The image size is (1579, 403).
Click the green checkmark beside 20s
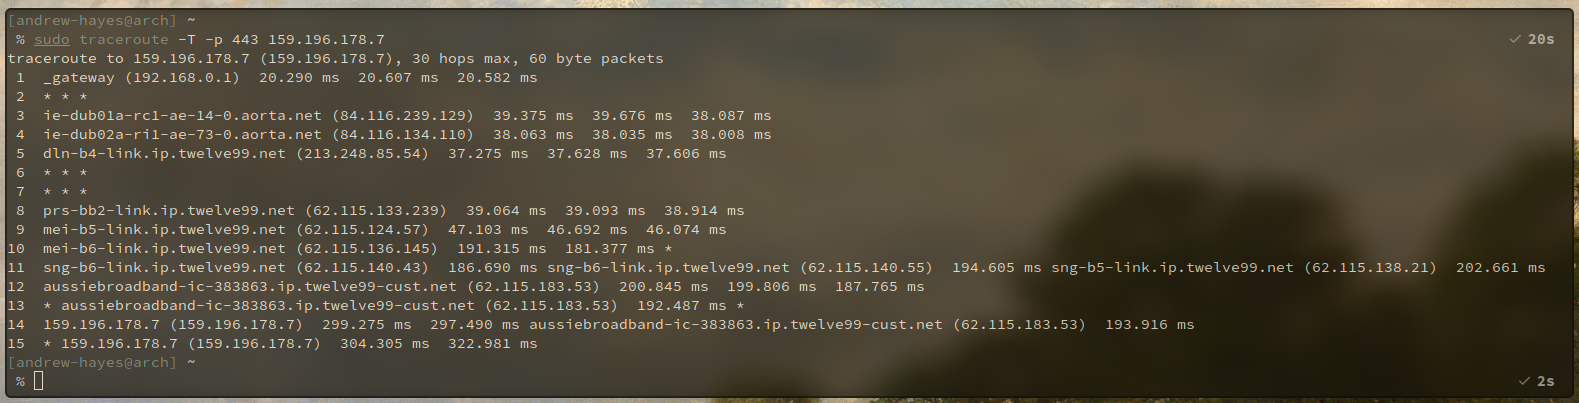coord(1515,39)
